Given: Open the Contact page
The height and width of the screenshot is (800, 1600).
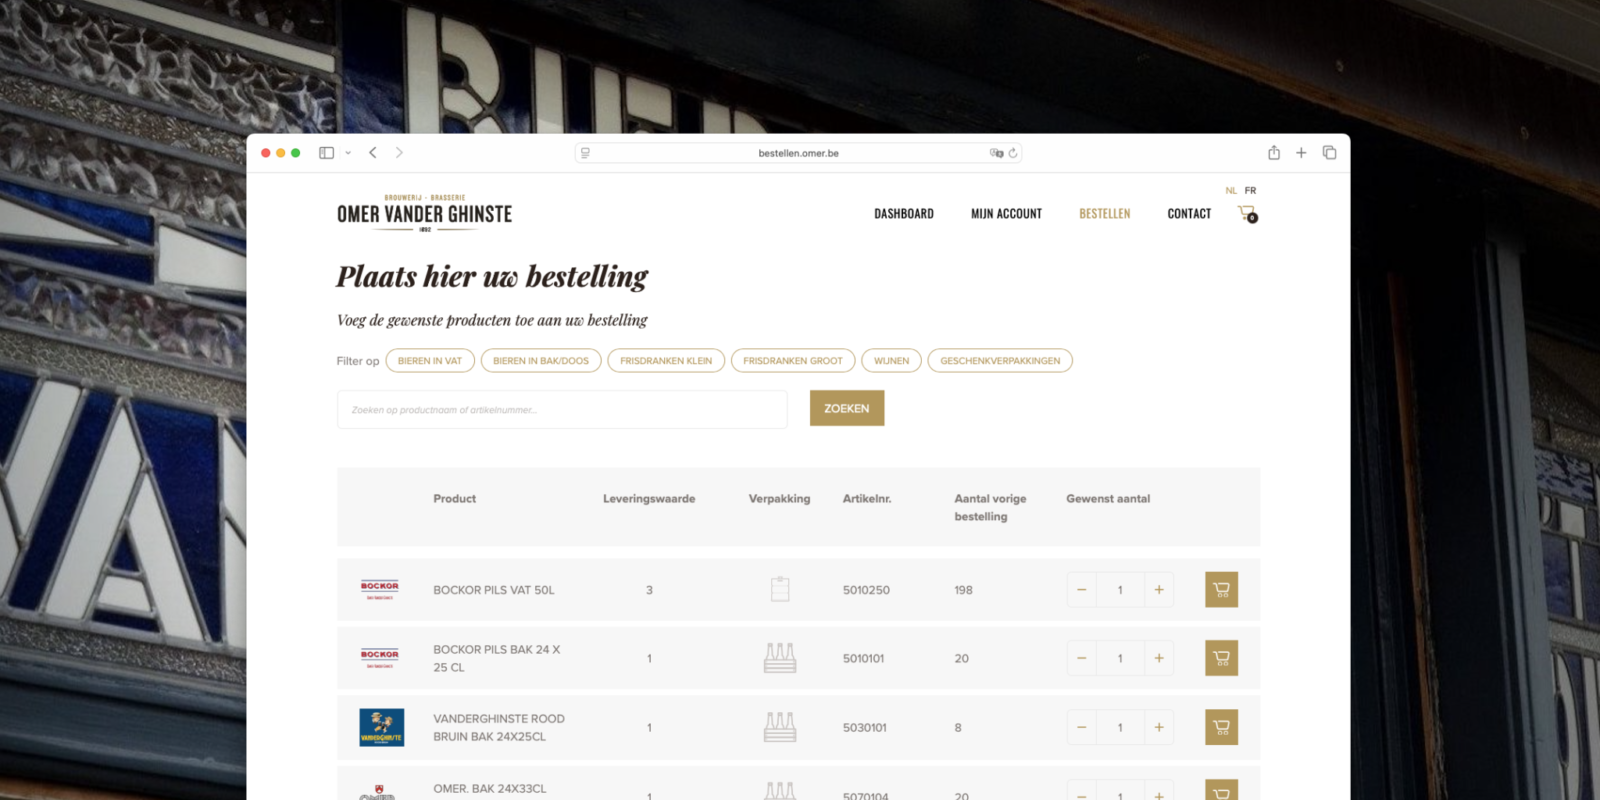Looking at the screenshot, I should [x=1189, y=214].
